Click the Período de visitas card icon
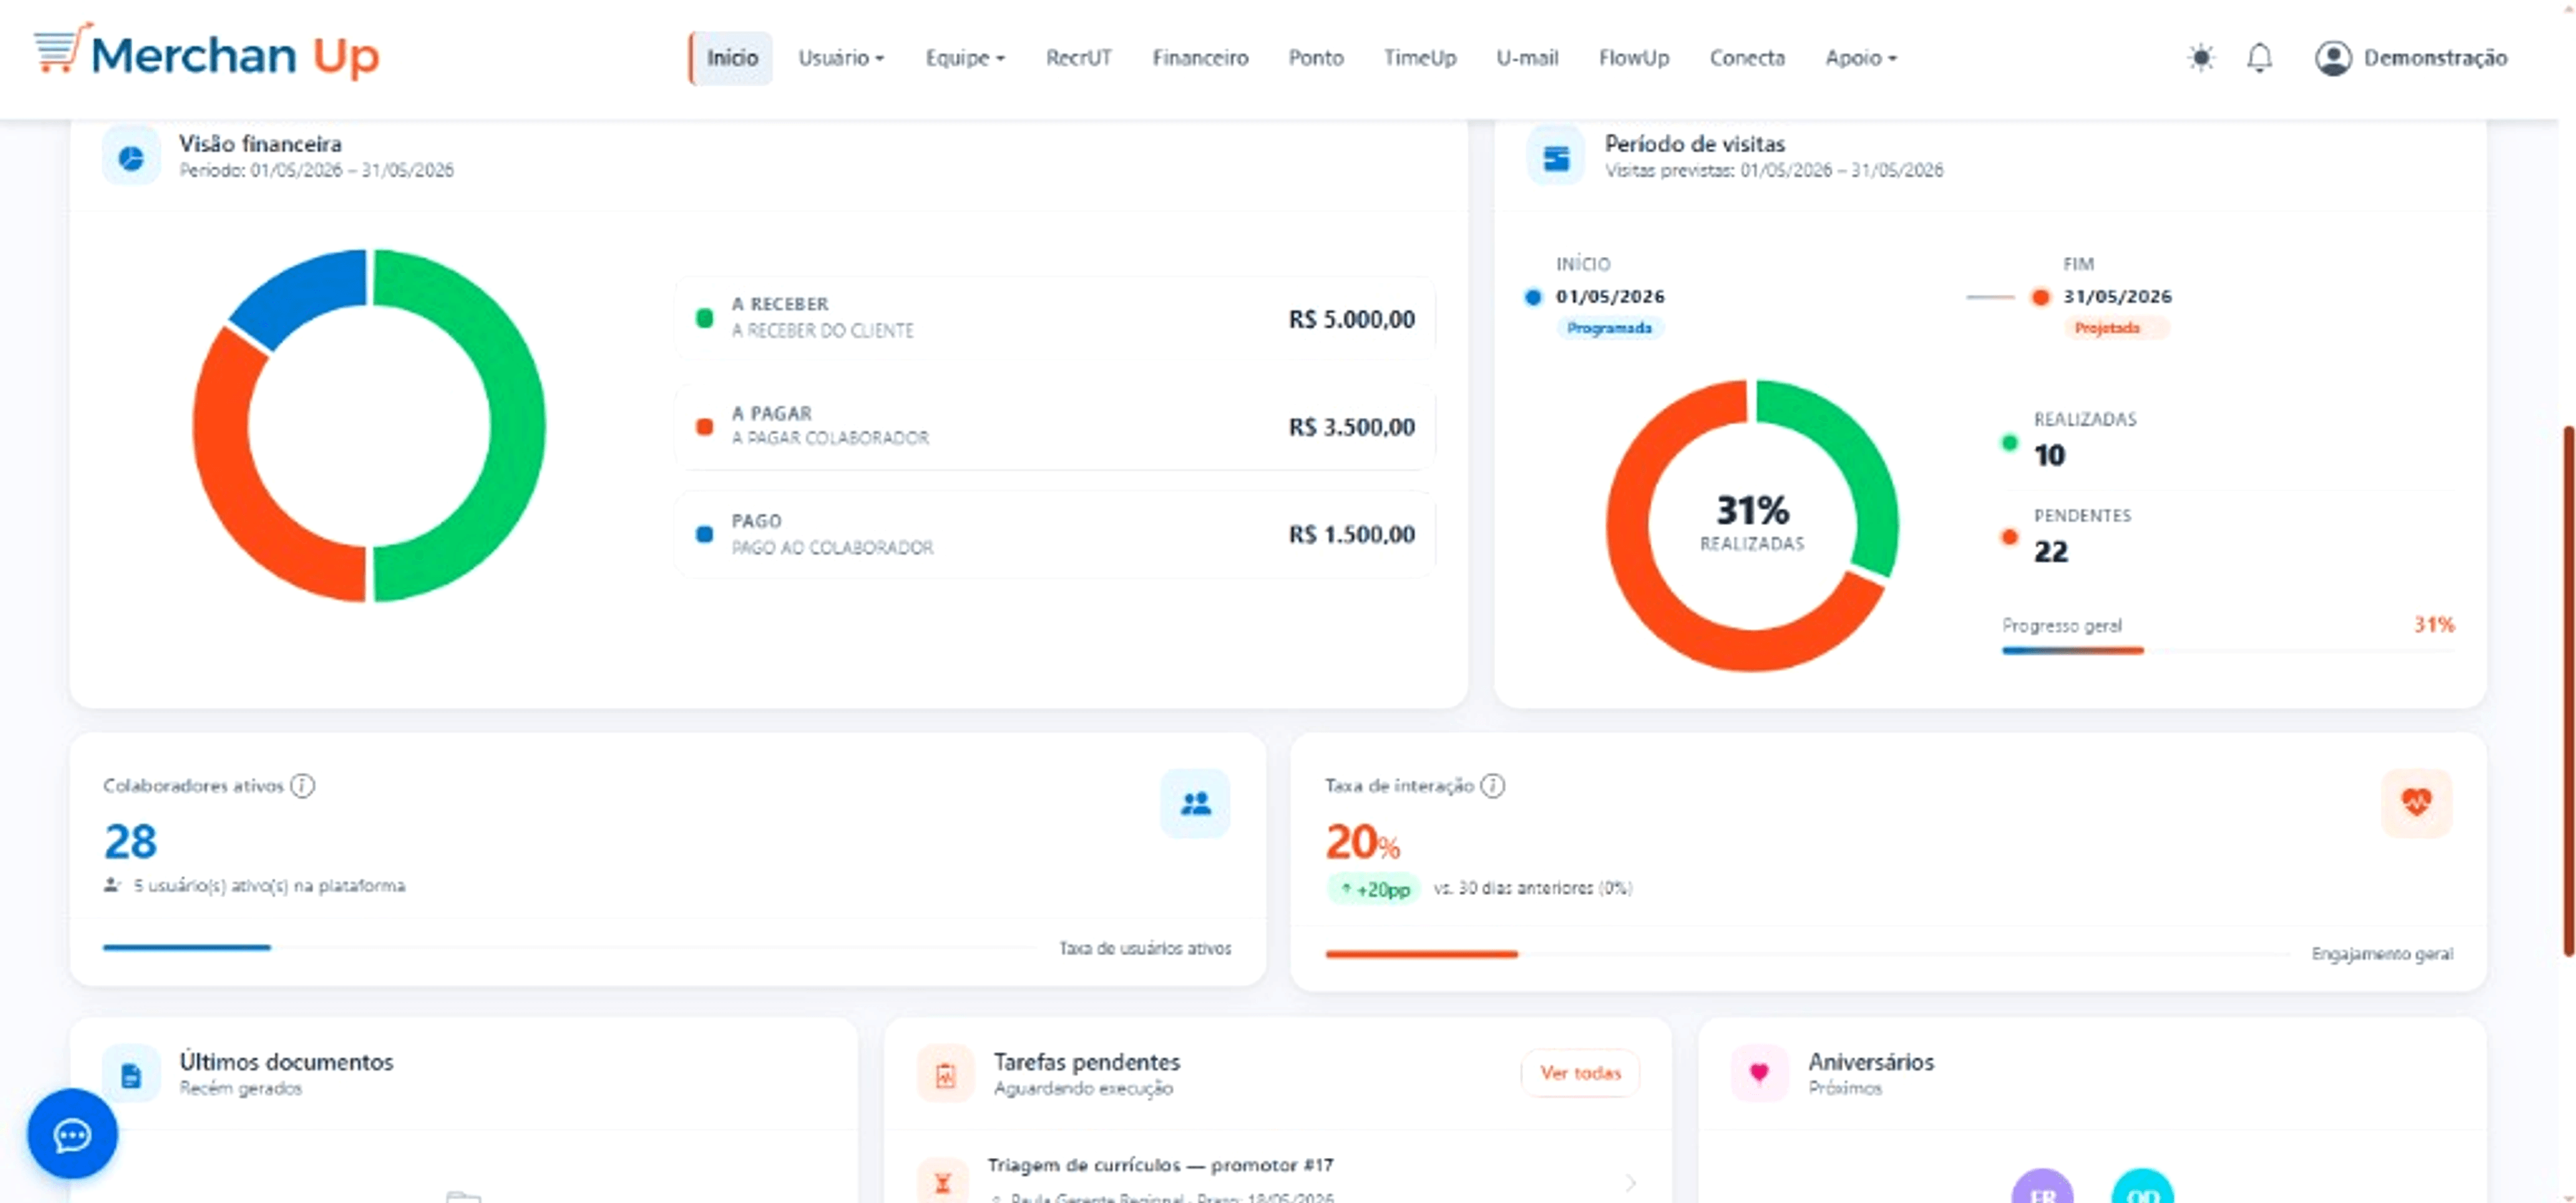The width and height of the screenshot is (2576, 1203). [1555, 157]
